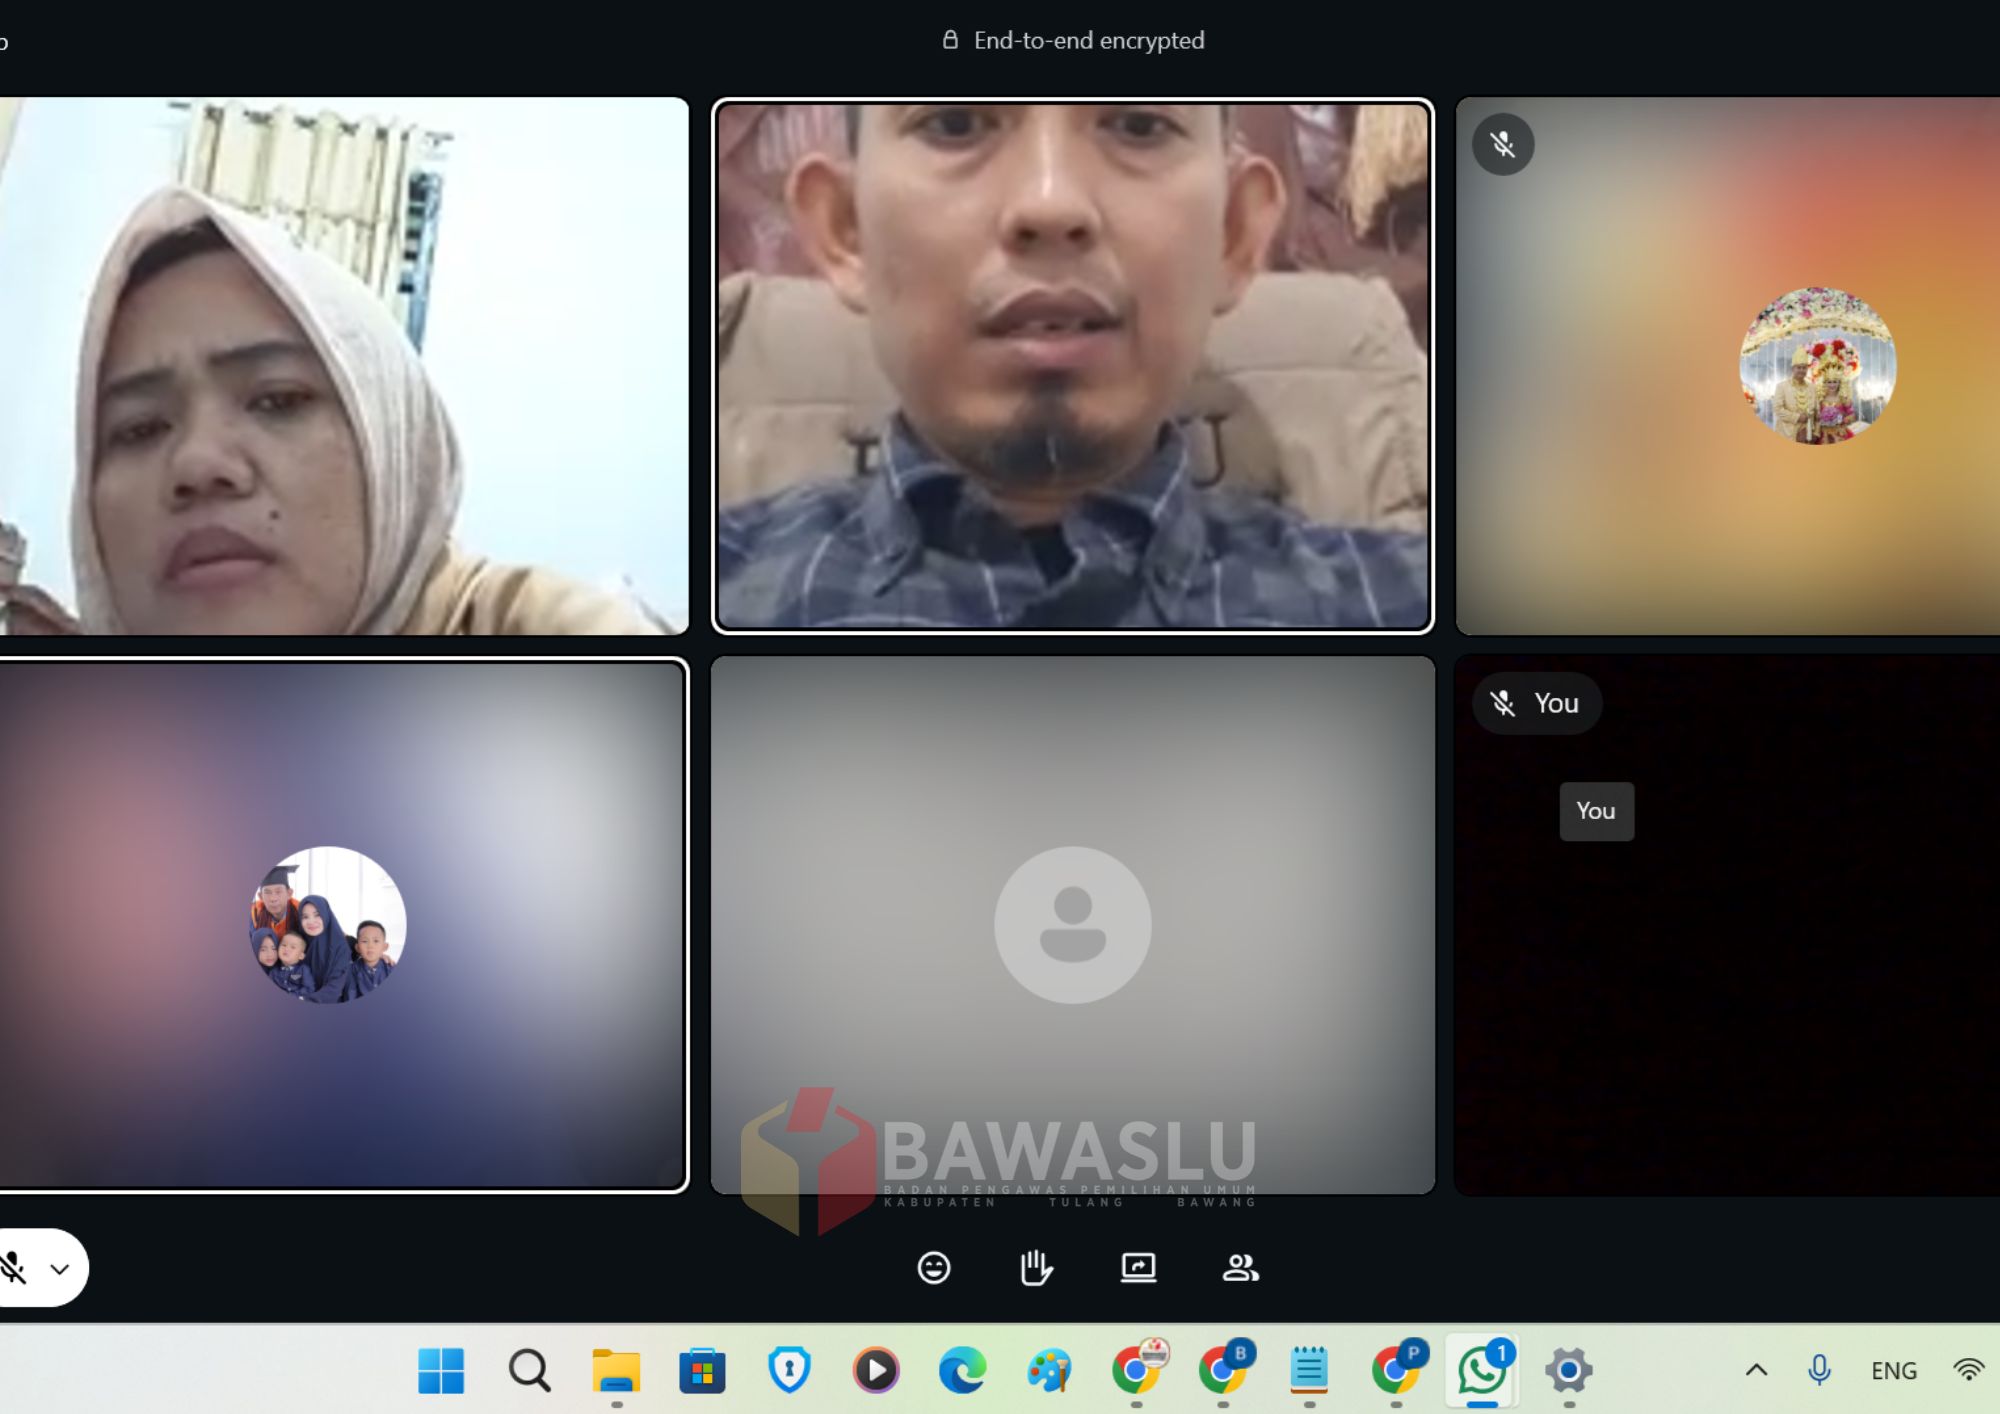Viewport: 2000px width, 1414px height.
Task: Click the raise hand icon
Action: click(x=1035, y=1268)
